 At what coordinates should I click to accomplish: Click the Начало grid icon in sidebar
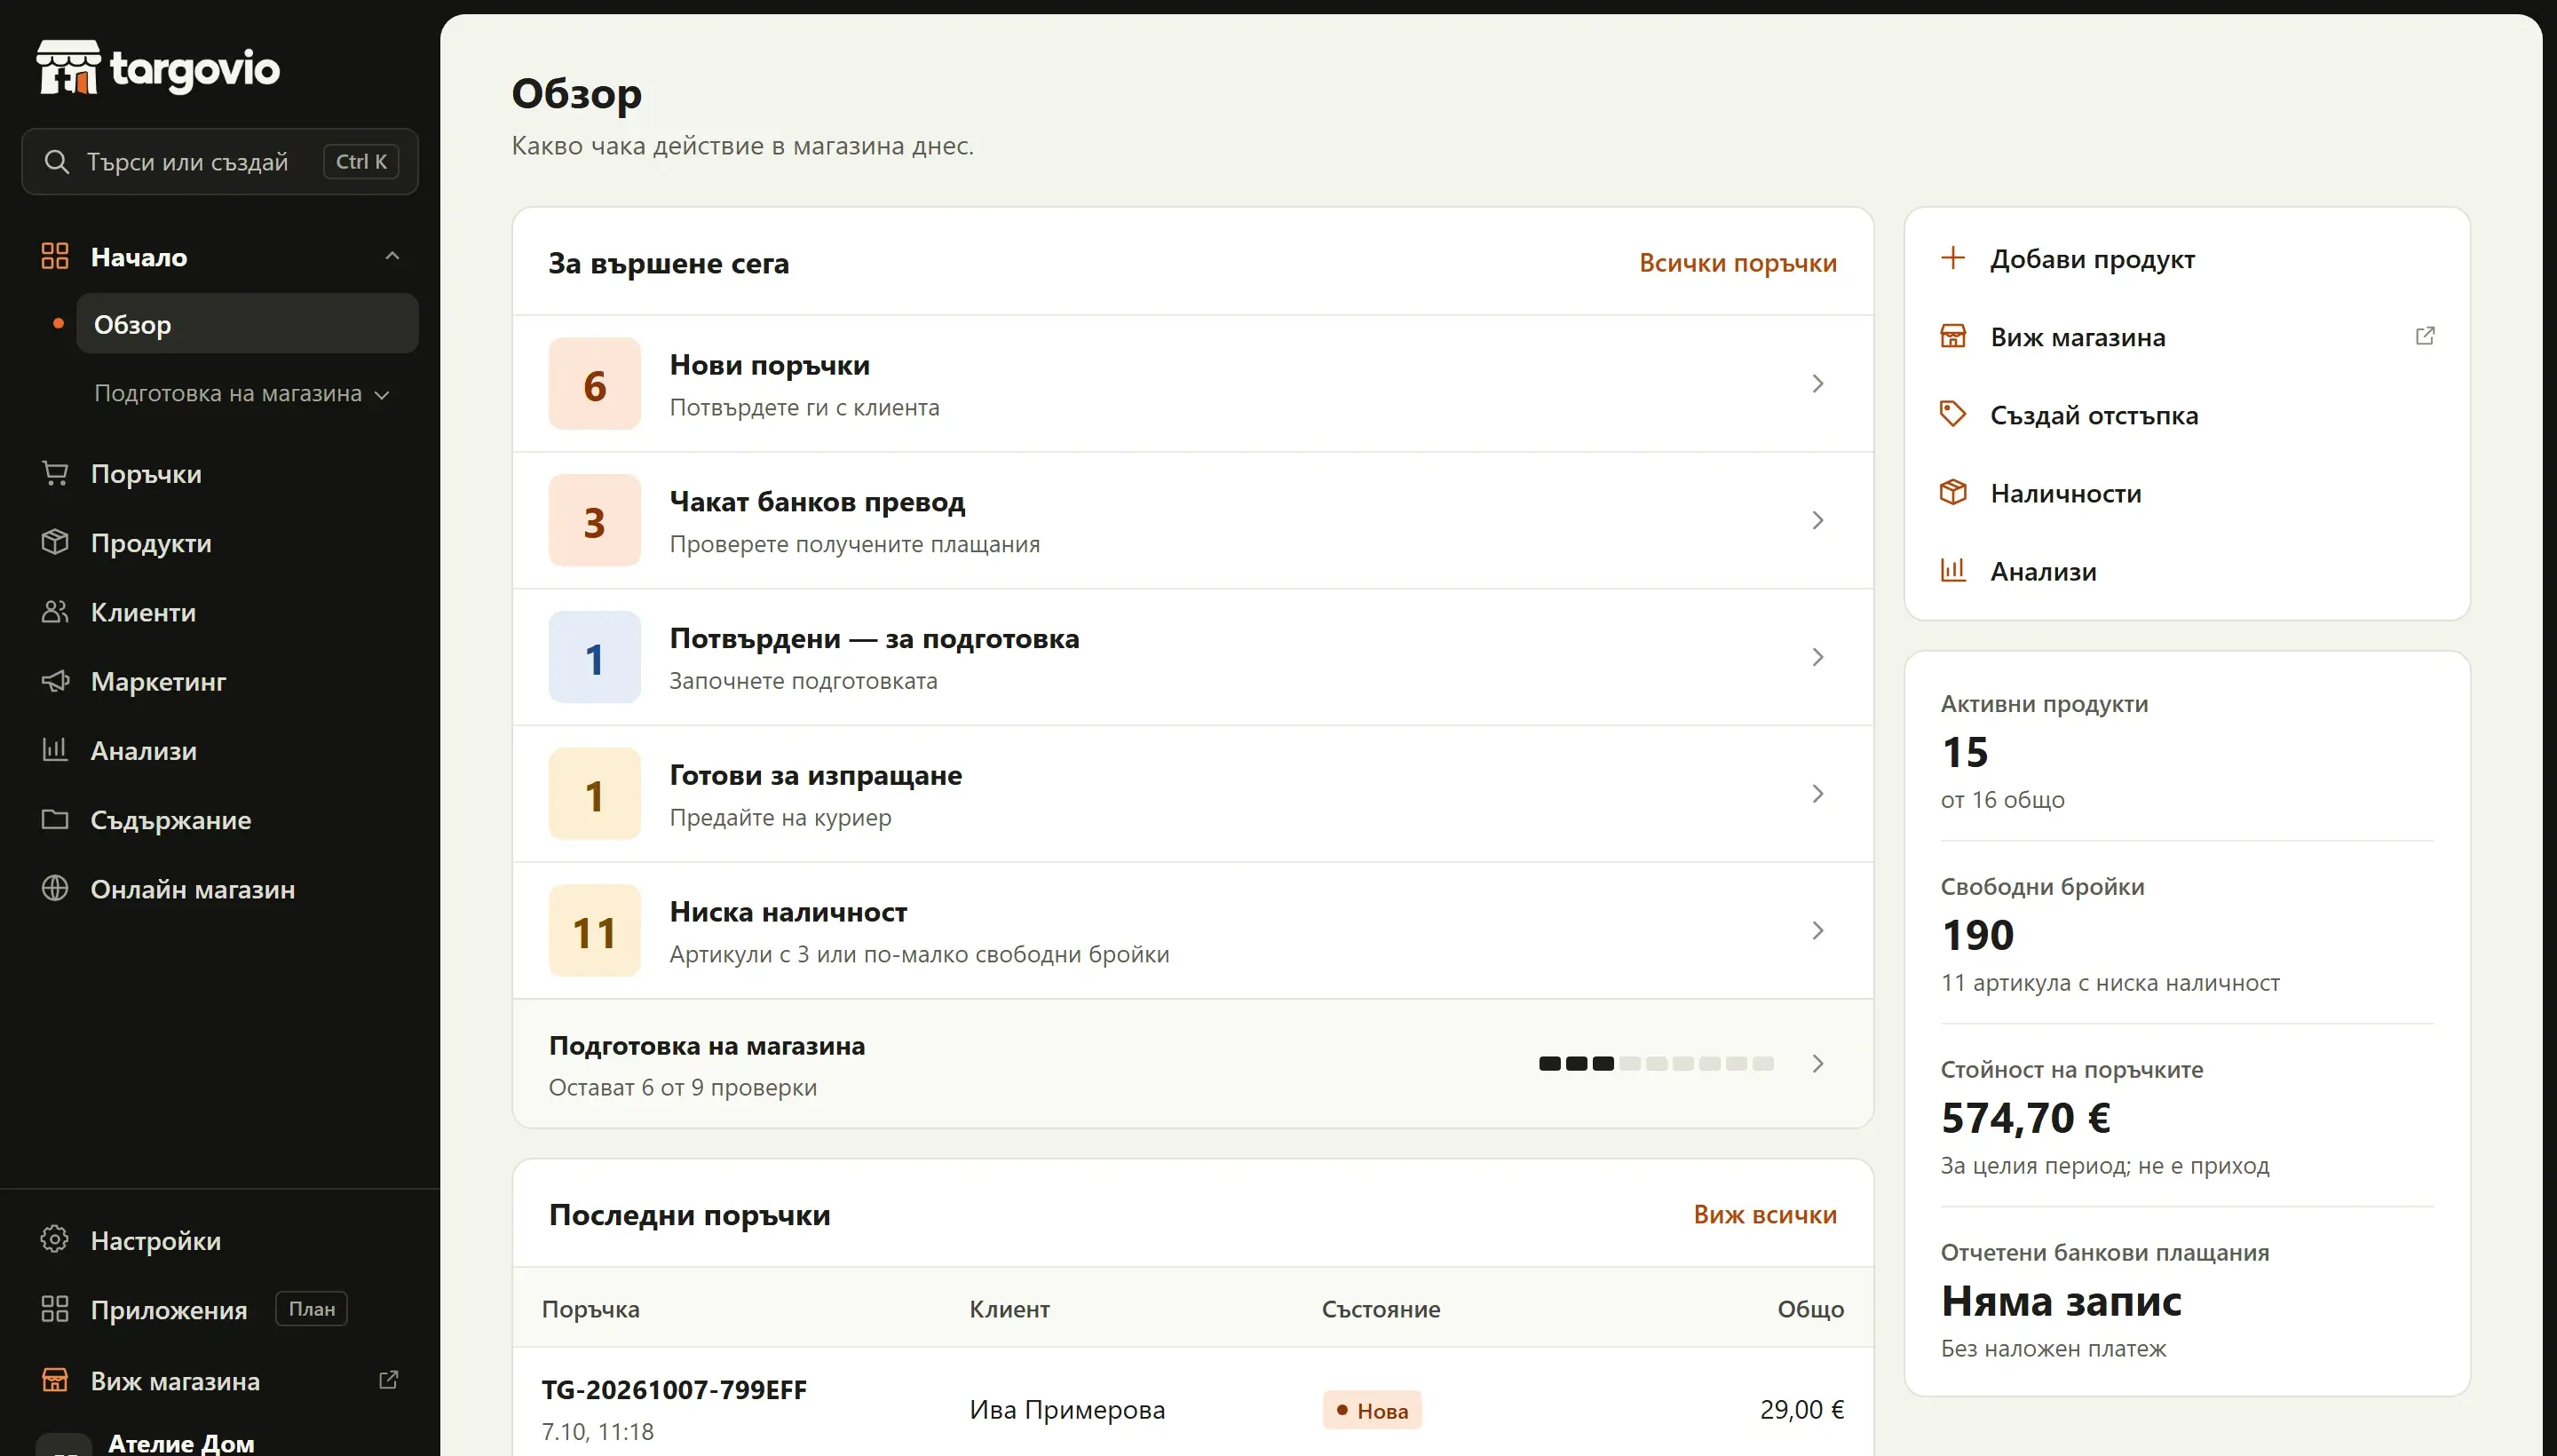(55, 257)
